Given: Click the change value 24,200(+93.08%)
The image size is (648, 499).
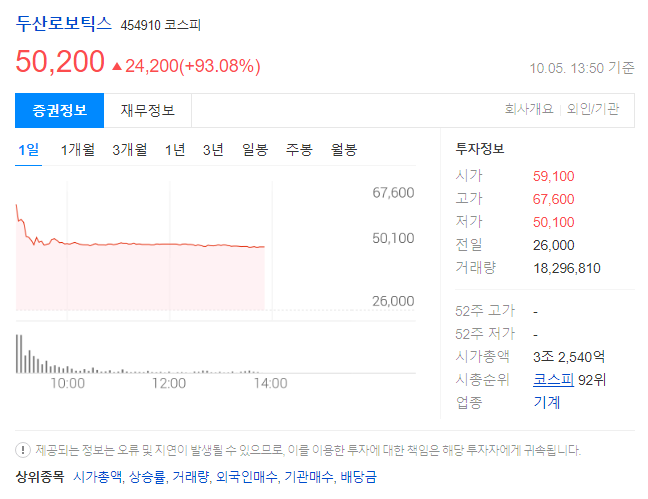Looking at the screenshot, I should tap(193, 66).
